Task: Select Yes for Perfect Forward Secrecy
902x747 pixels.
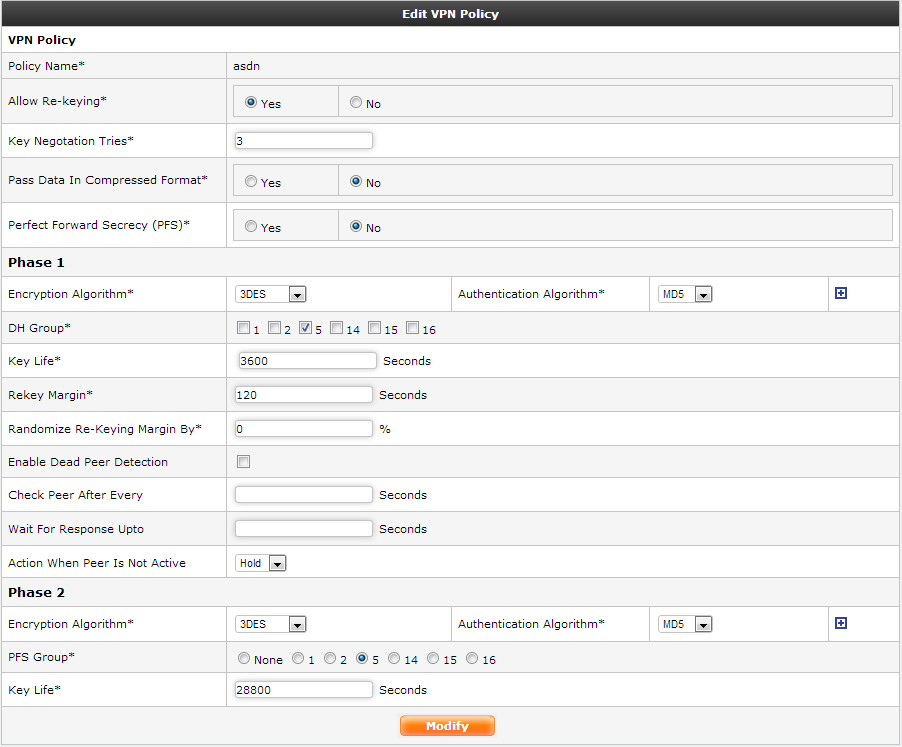Action: pos(251,227)
